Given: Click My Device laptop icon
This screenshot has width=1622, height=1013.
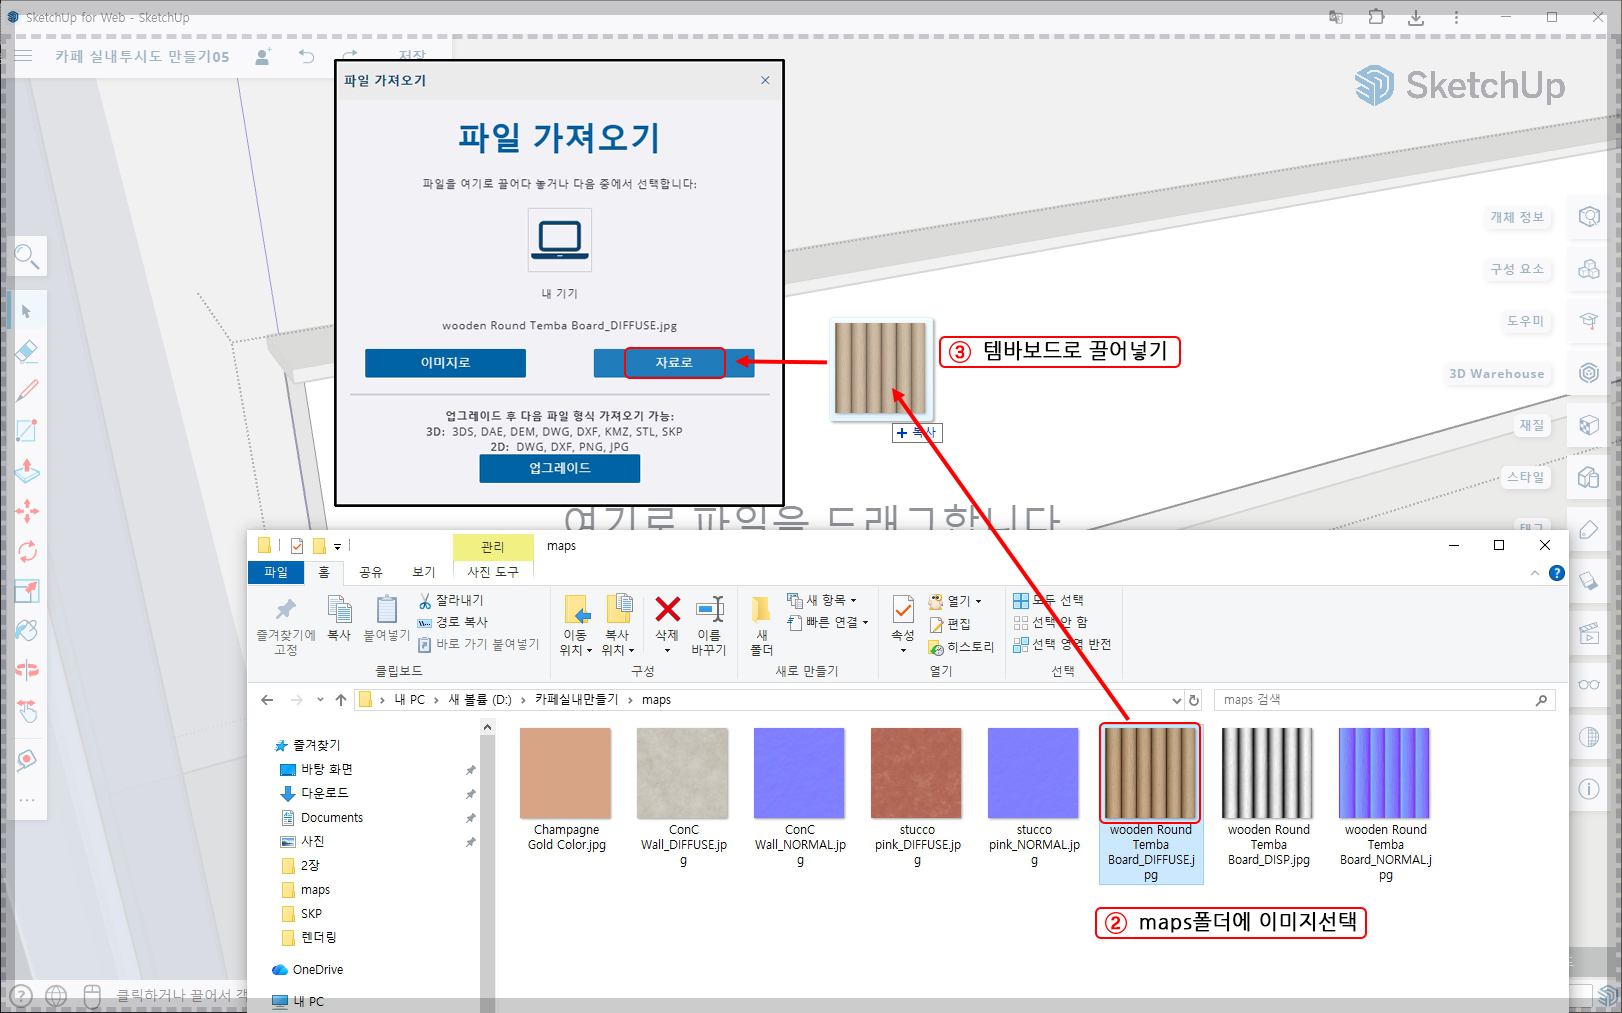Looking at the screenshot, I should pyautogui.click(x=560, y=240).
